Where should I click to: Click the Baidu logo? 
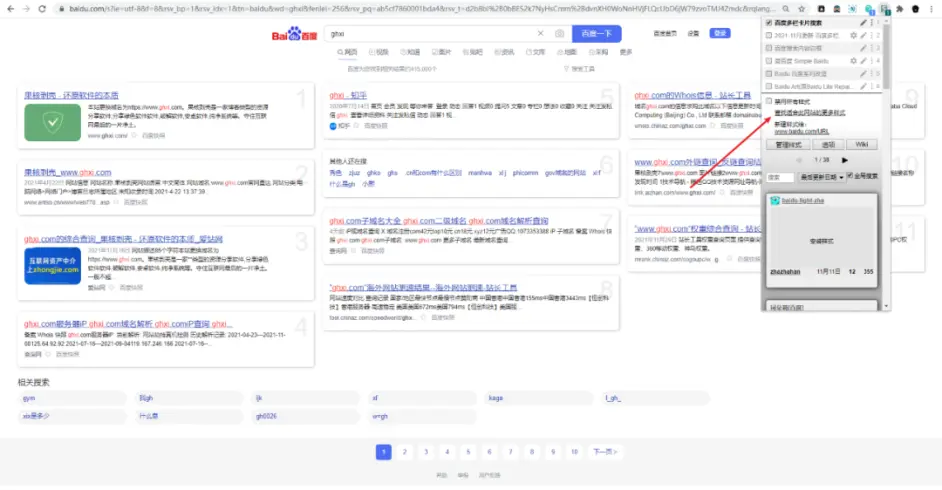[294, 34]
